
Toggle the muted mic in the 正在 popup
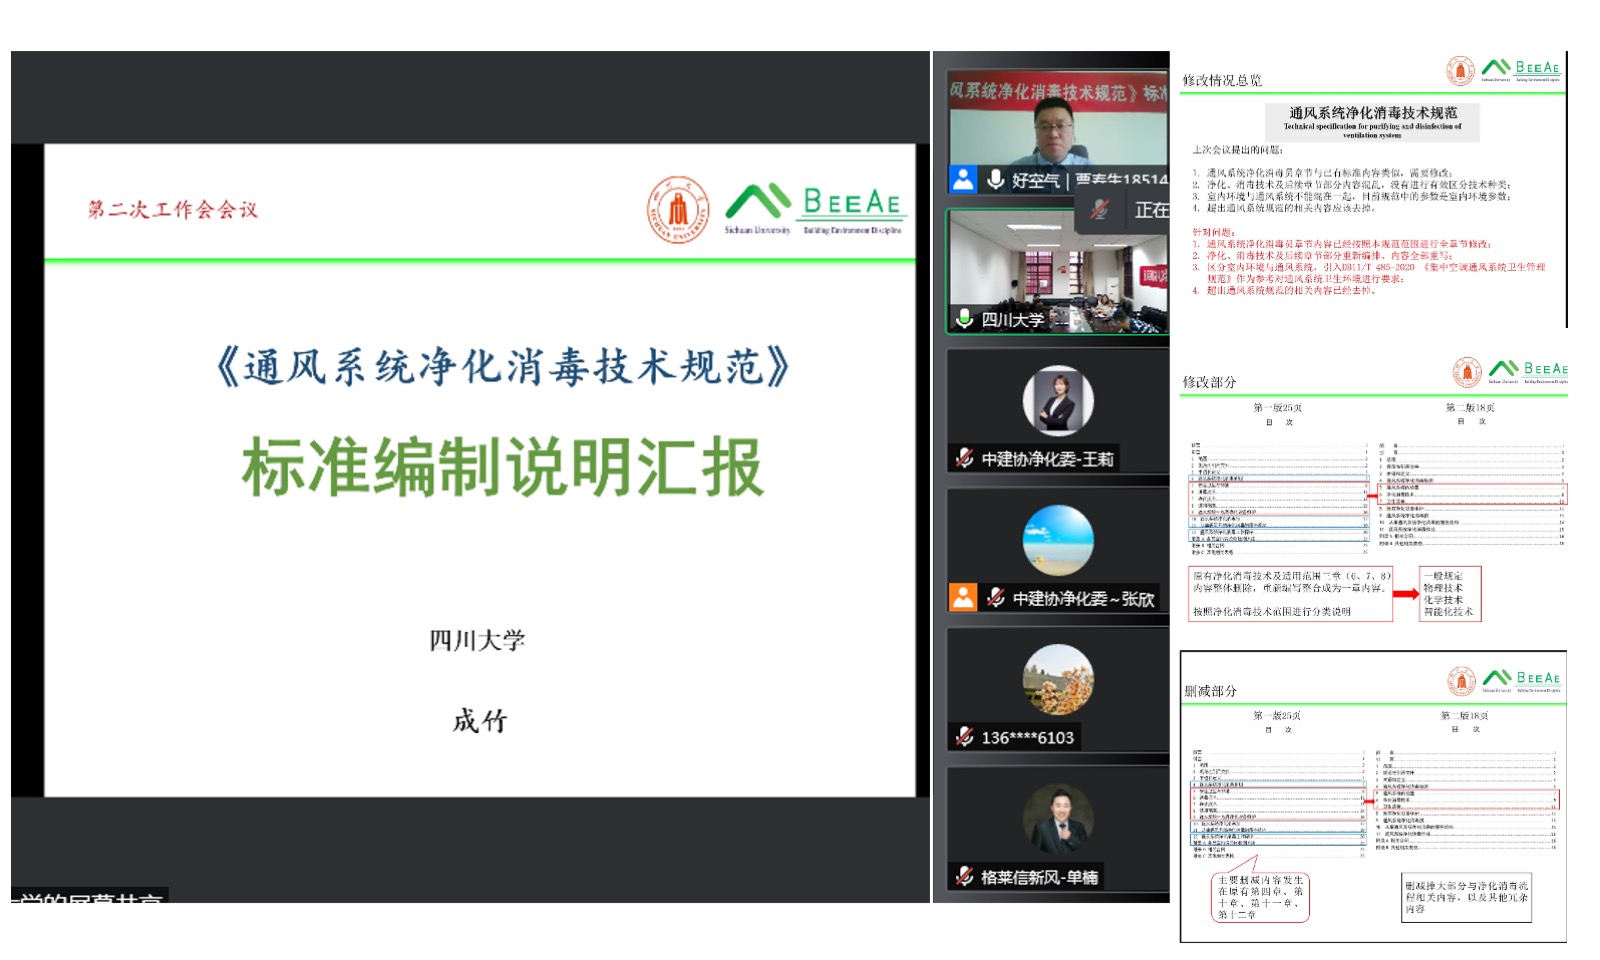1099,209
